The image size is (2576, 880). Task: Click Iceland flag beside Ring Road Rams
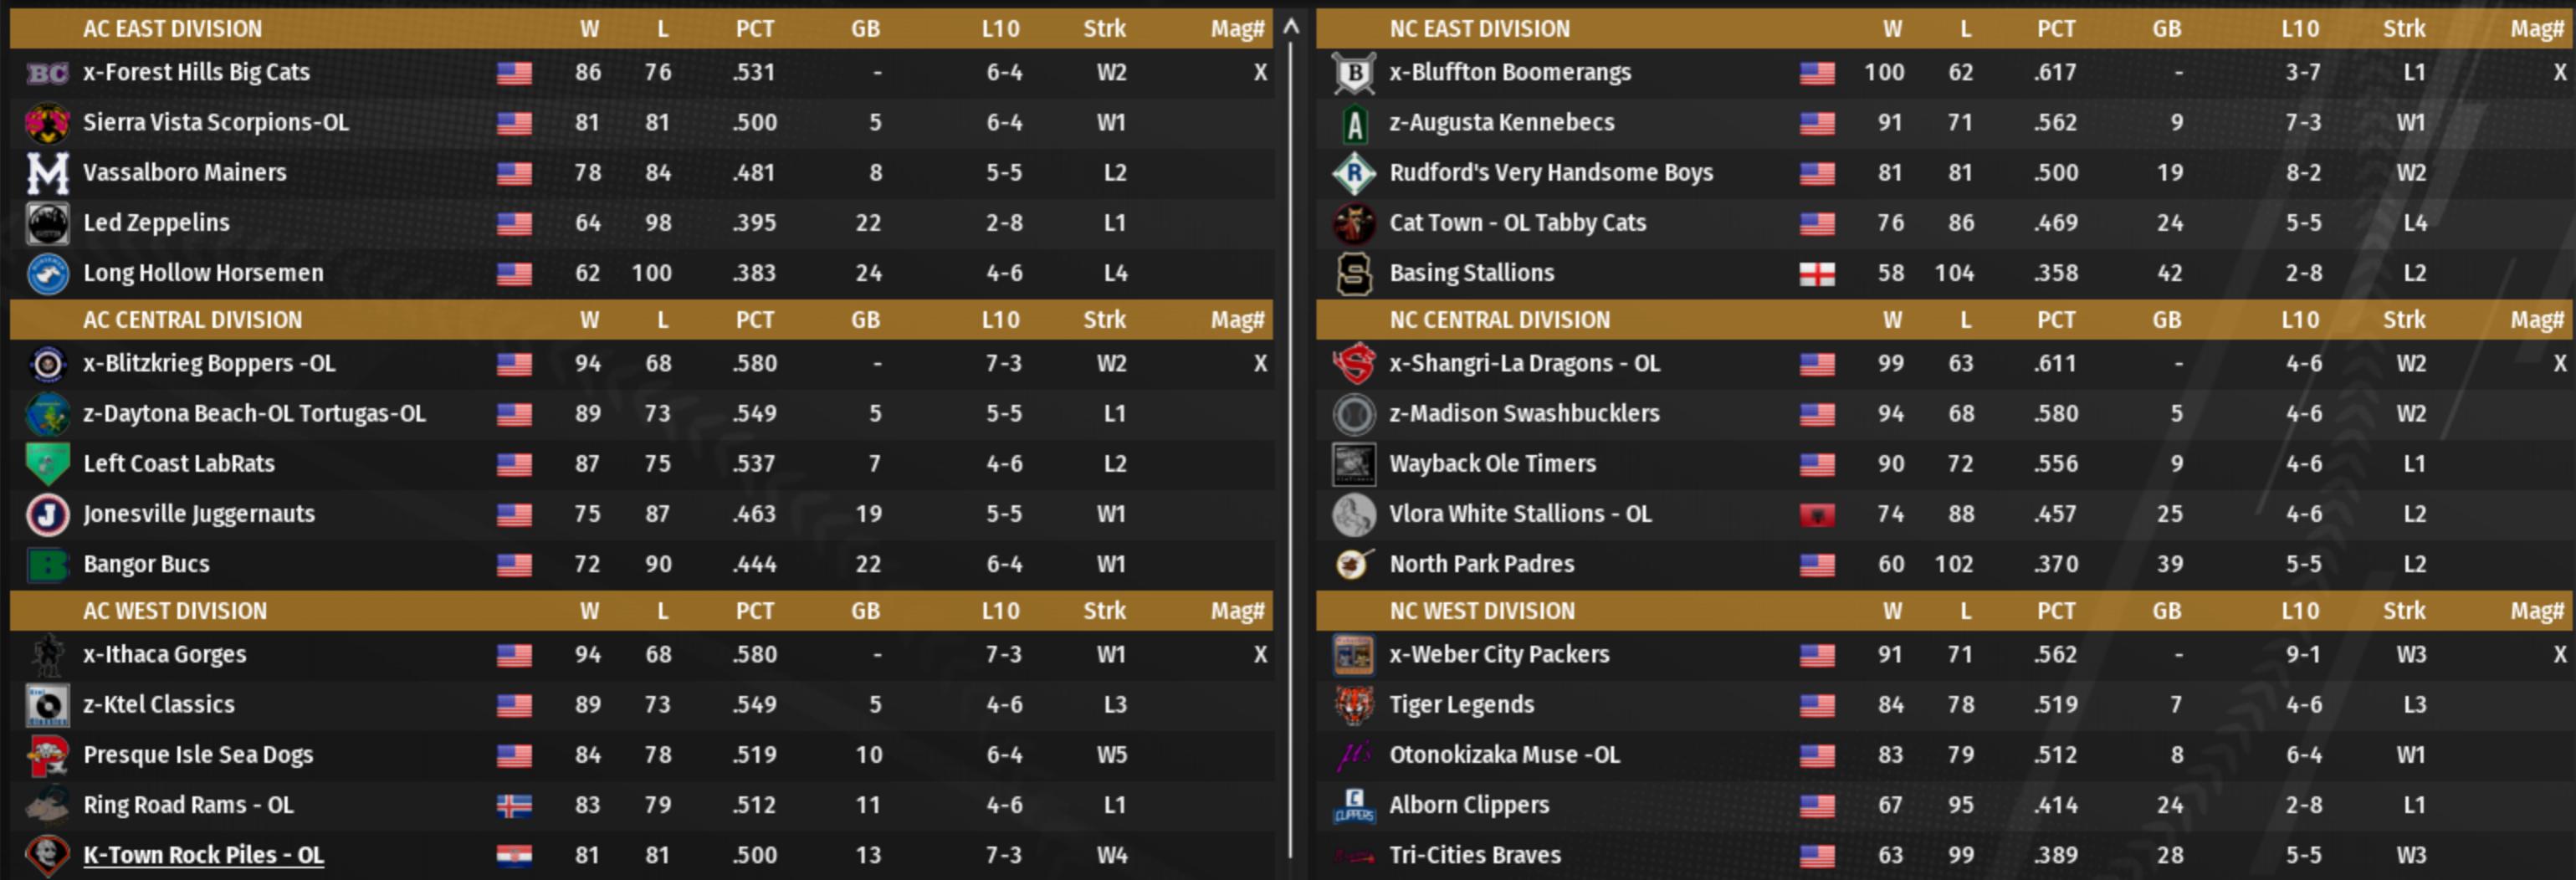(514, 806)
